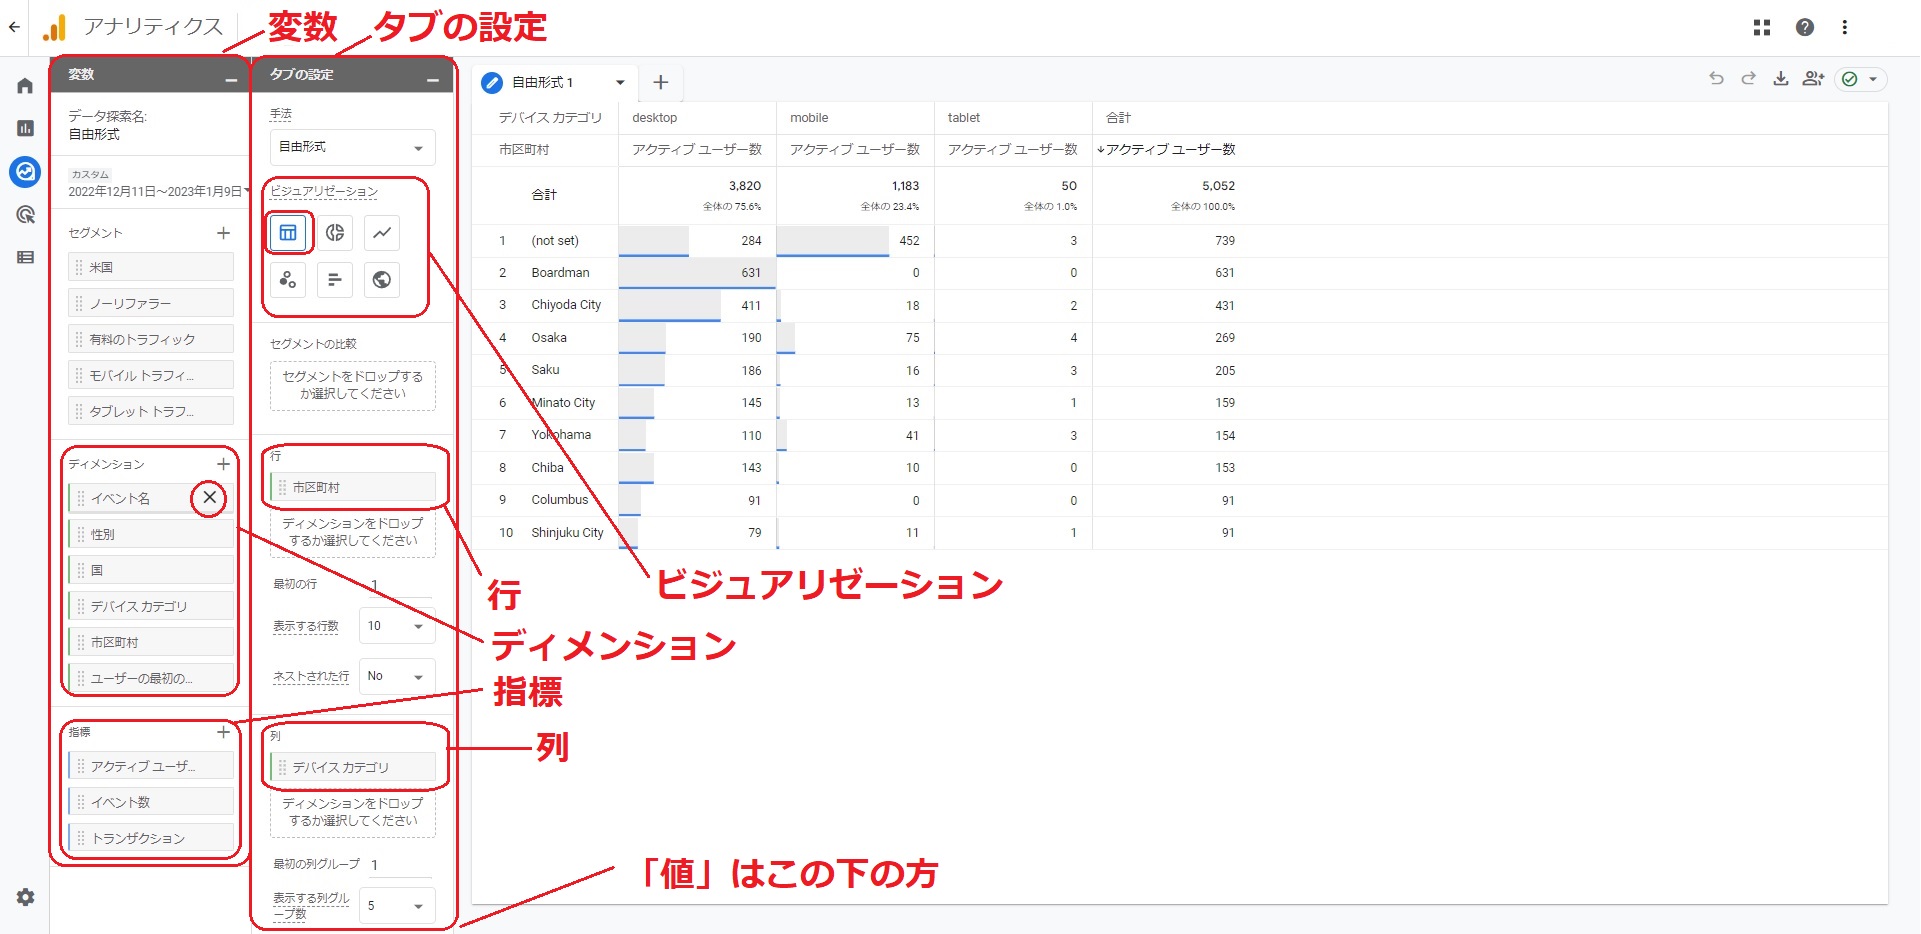Image resolution: width=1921 pixels, height=934 pixels.
Task: Minimize the 変数 panel
Action: click(x=231, y=79)
